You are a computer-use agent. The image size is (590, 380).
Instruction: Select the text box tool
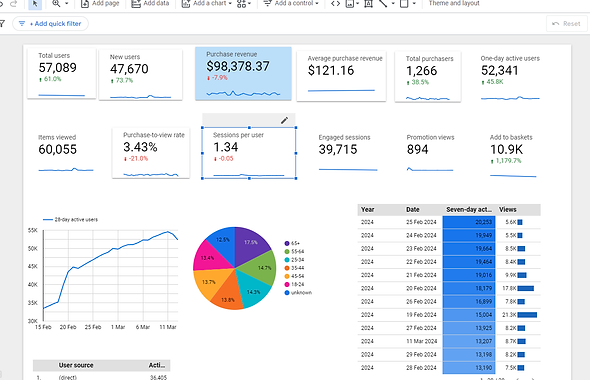pyautogui.click(x=368, y=3)
